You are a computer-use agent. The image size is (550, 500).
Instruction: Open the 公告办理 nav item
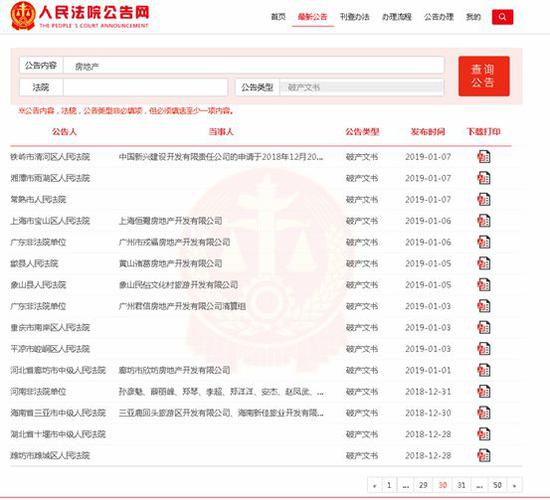[x=439, y=17]
